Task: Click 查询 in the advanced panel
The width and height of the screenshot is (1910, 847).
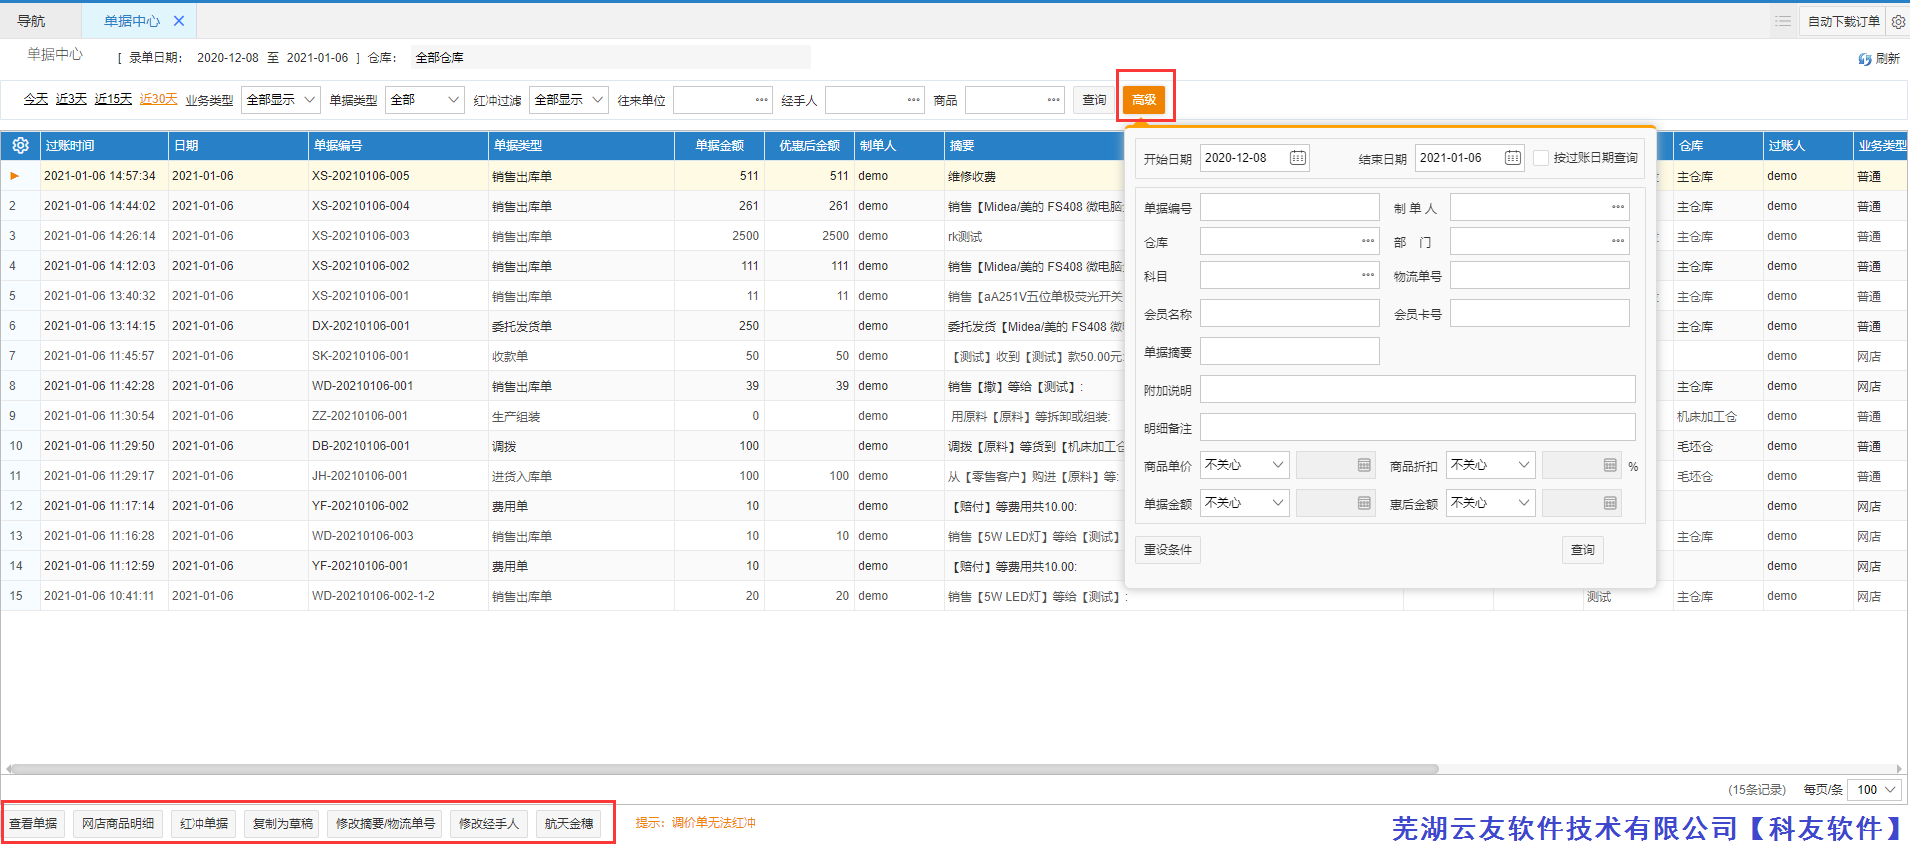Action: [1583, 550]
